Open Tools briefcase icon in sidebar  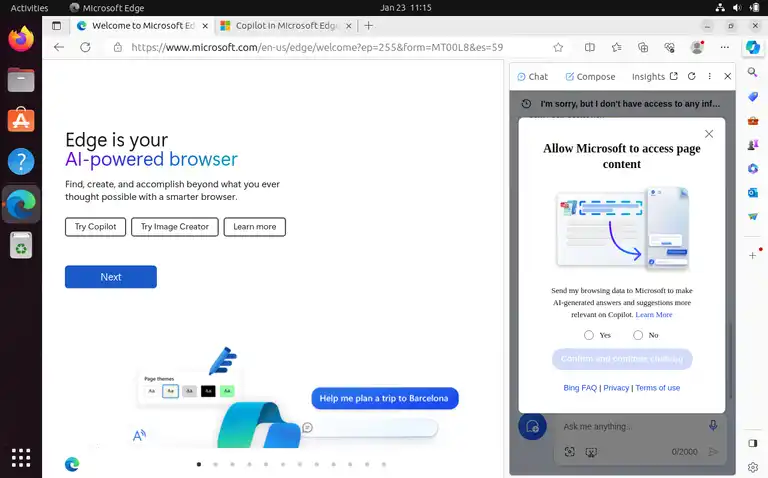coord(753,120)
